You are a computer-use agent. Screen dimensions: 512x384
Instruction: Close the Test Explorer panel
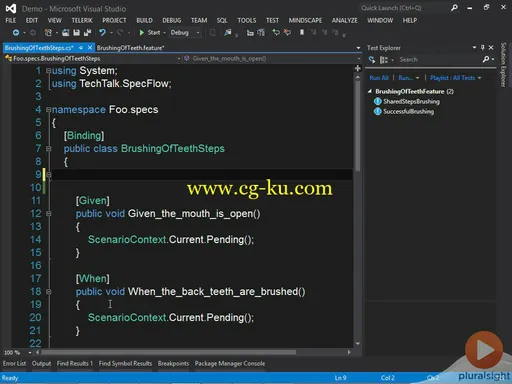[x=491, y=48]
